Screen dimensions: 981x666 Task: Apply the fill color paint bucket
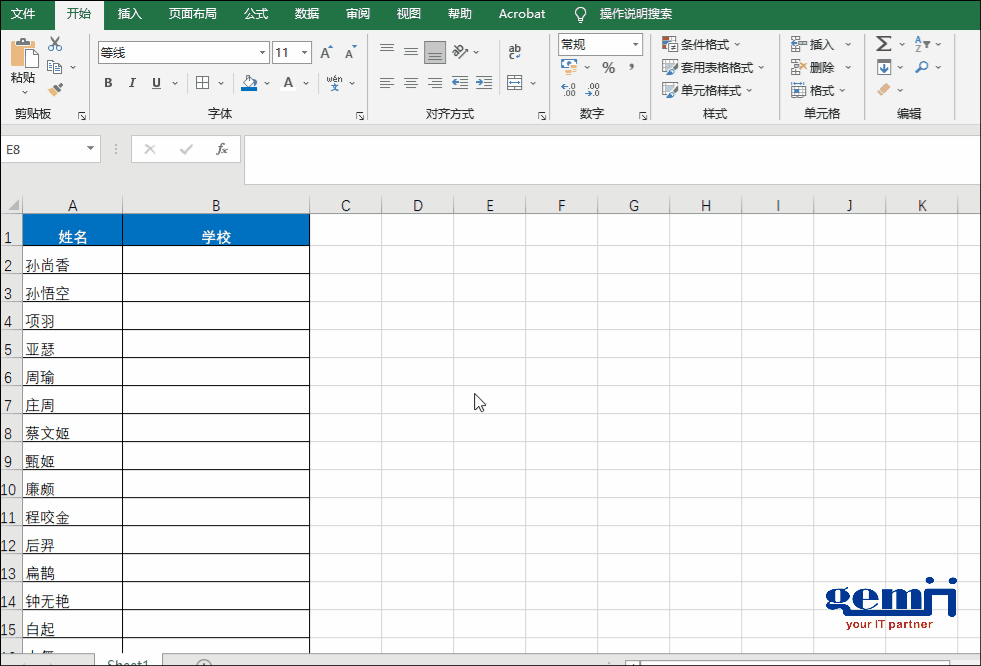point(249,83)
